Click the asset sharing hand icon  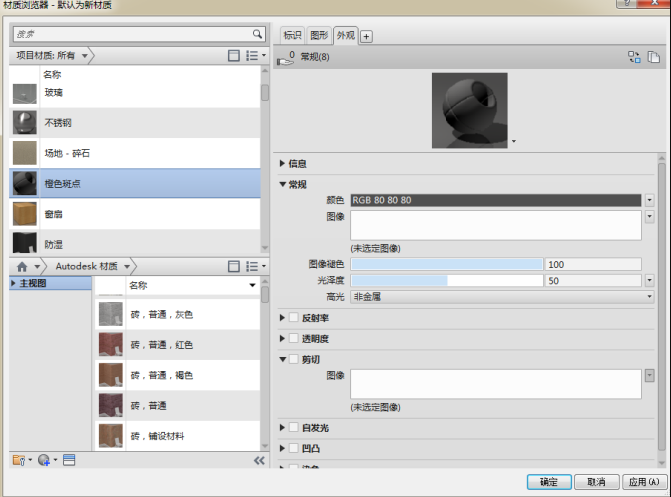pyautogui.click(x=286, y=58)
